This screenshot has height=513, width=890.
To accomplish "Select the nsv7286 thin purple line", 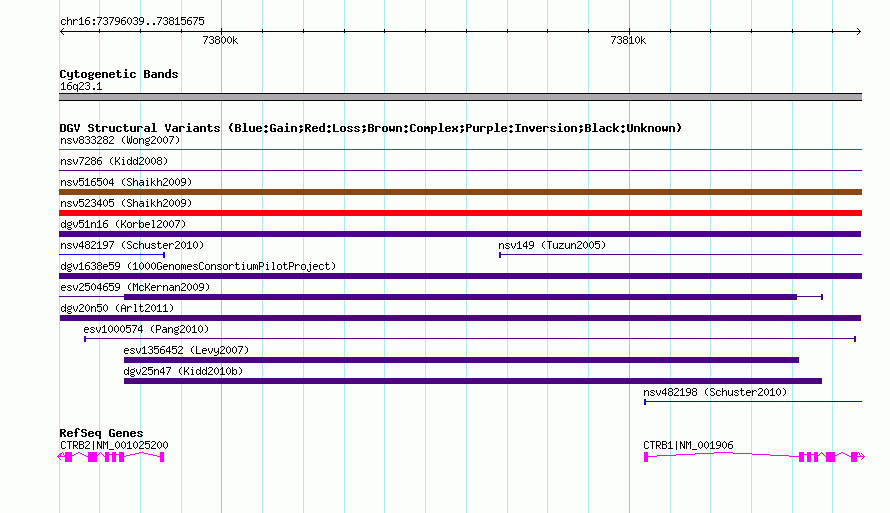I will tap(460, 170).
